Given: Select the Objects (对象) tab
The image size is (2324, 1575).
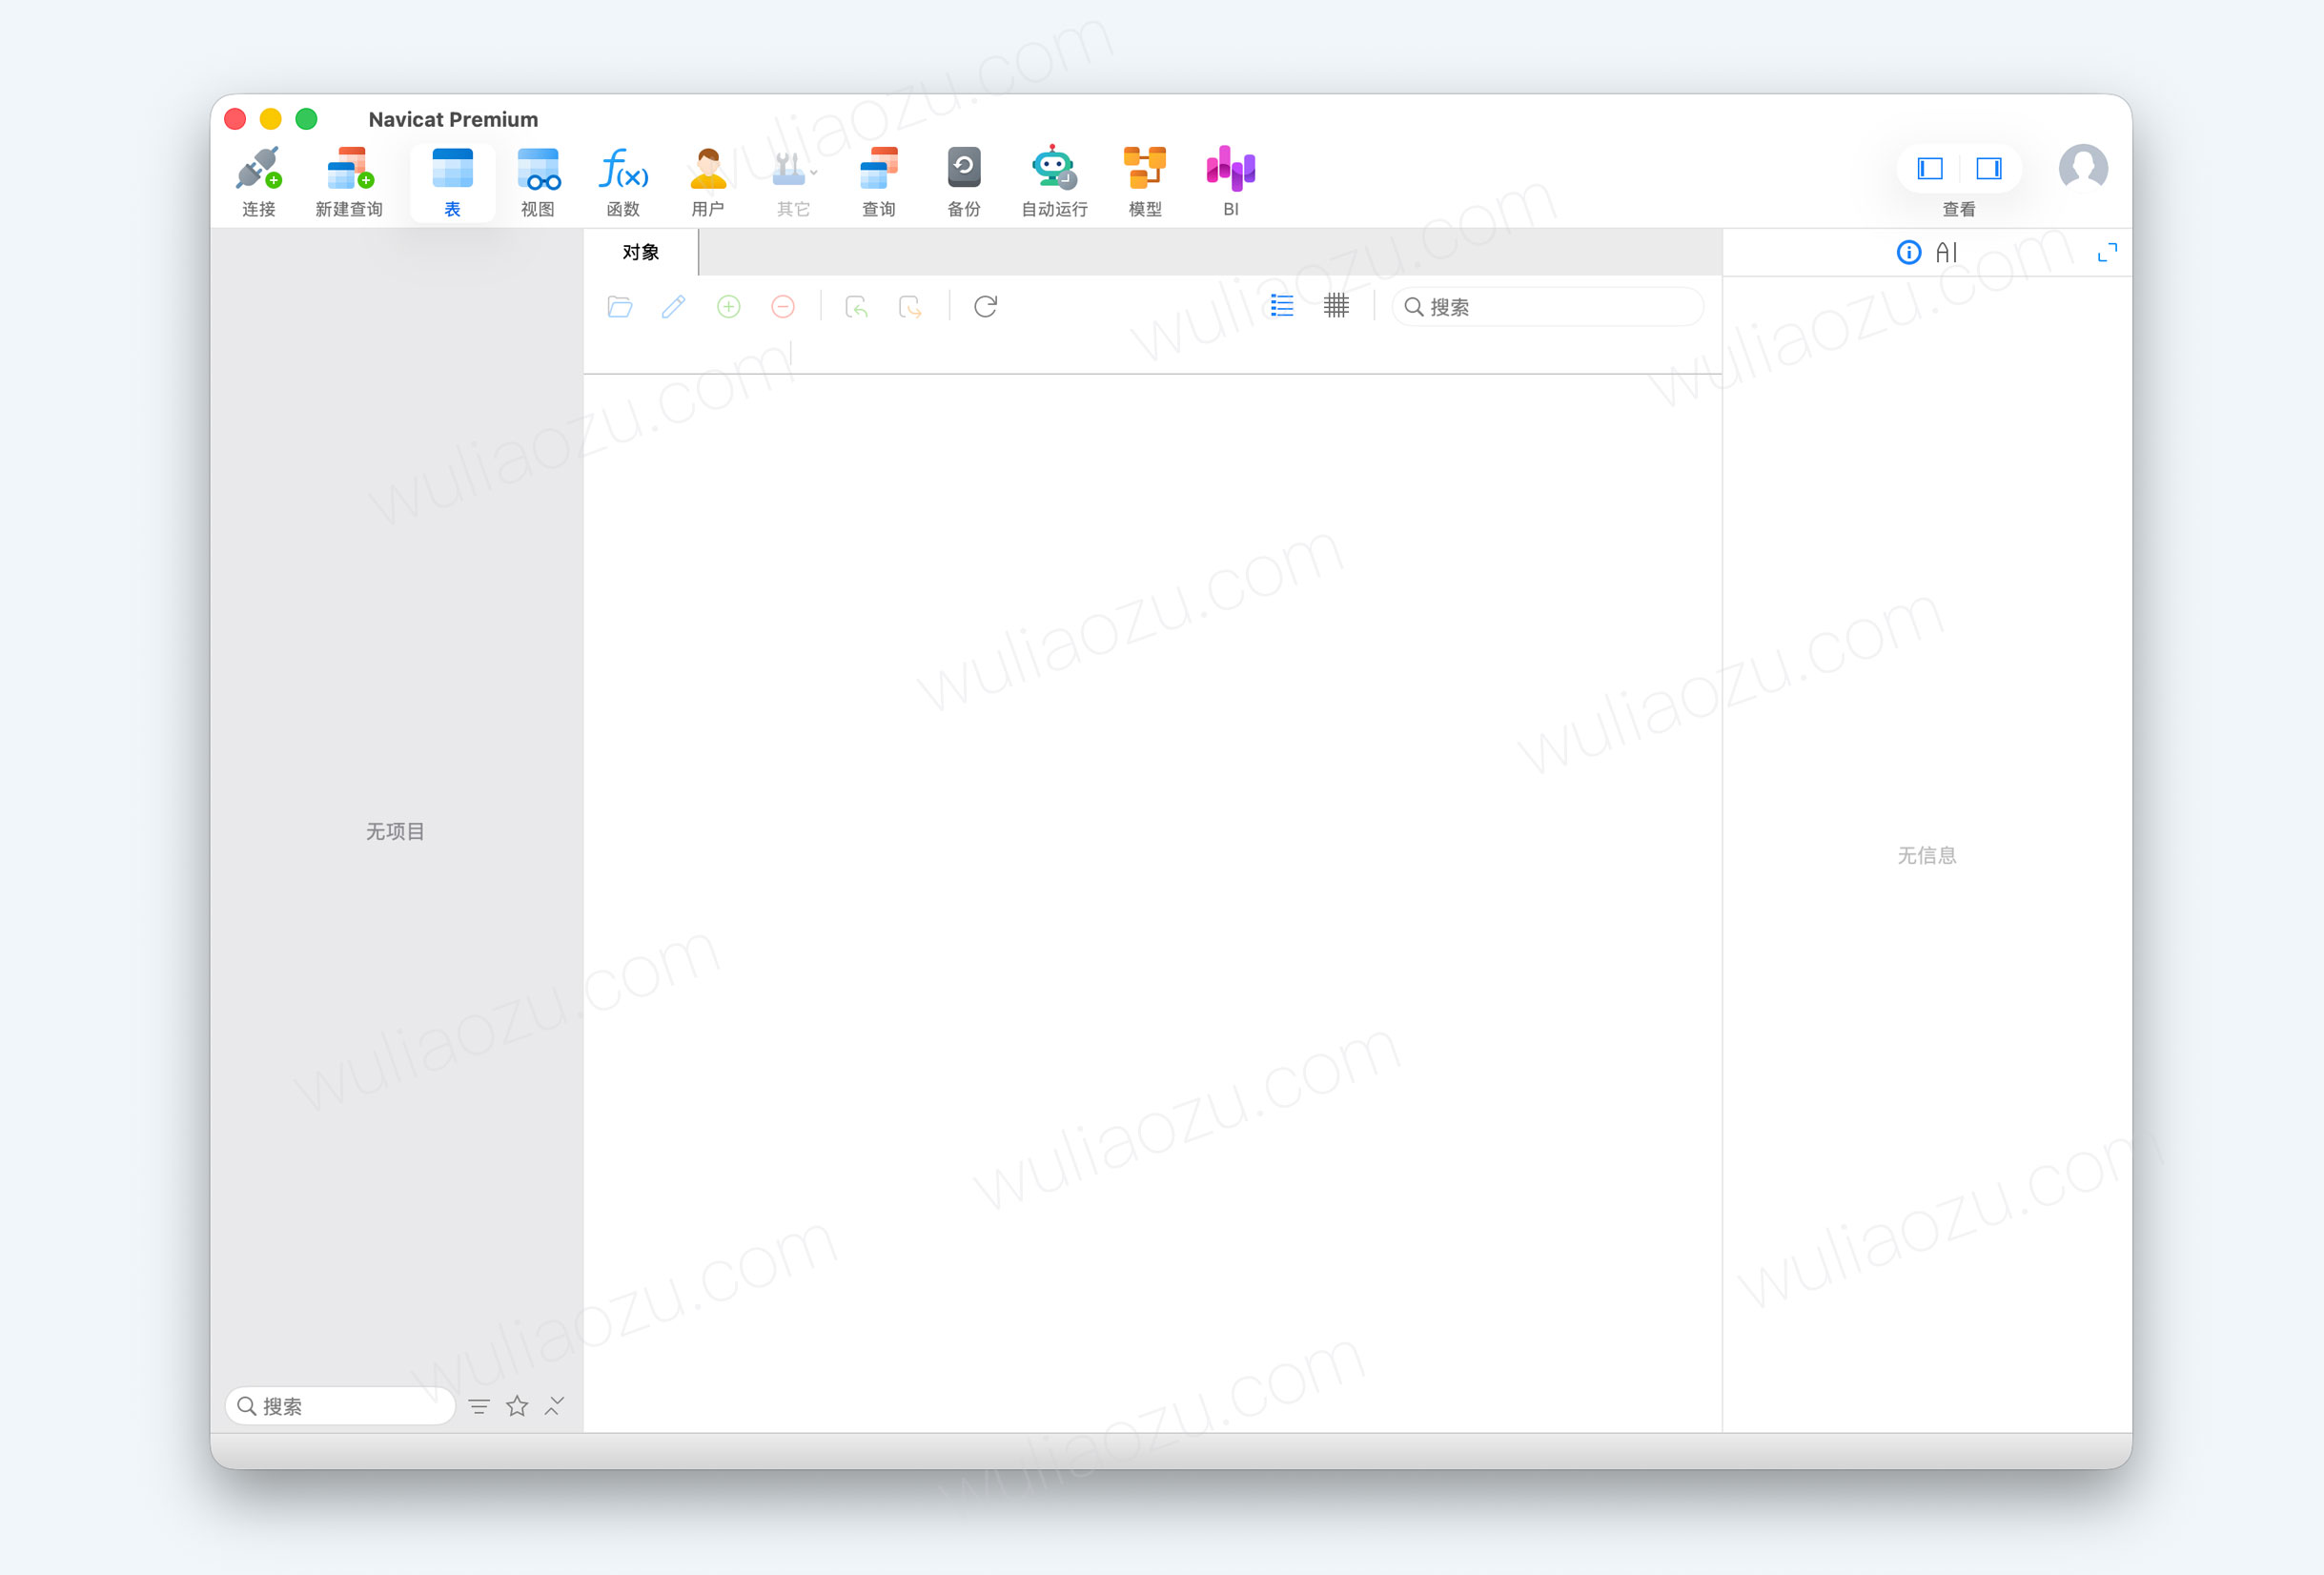Looking at the screenshot, I should (x=640, y=252).
